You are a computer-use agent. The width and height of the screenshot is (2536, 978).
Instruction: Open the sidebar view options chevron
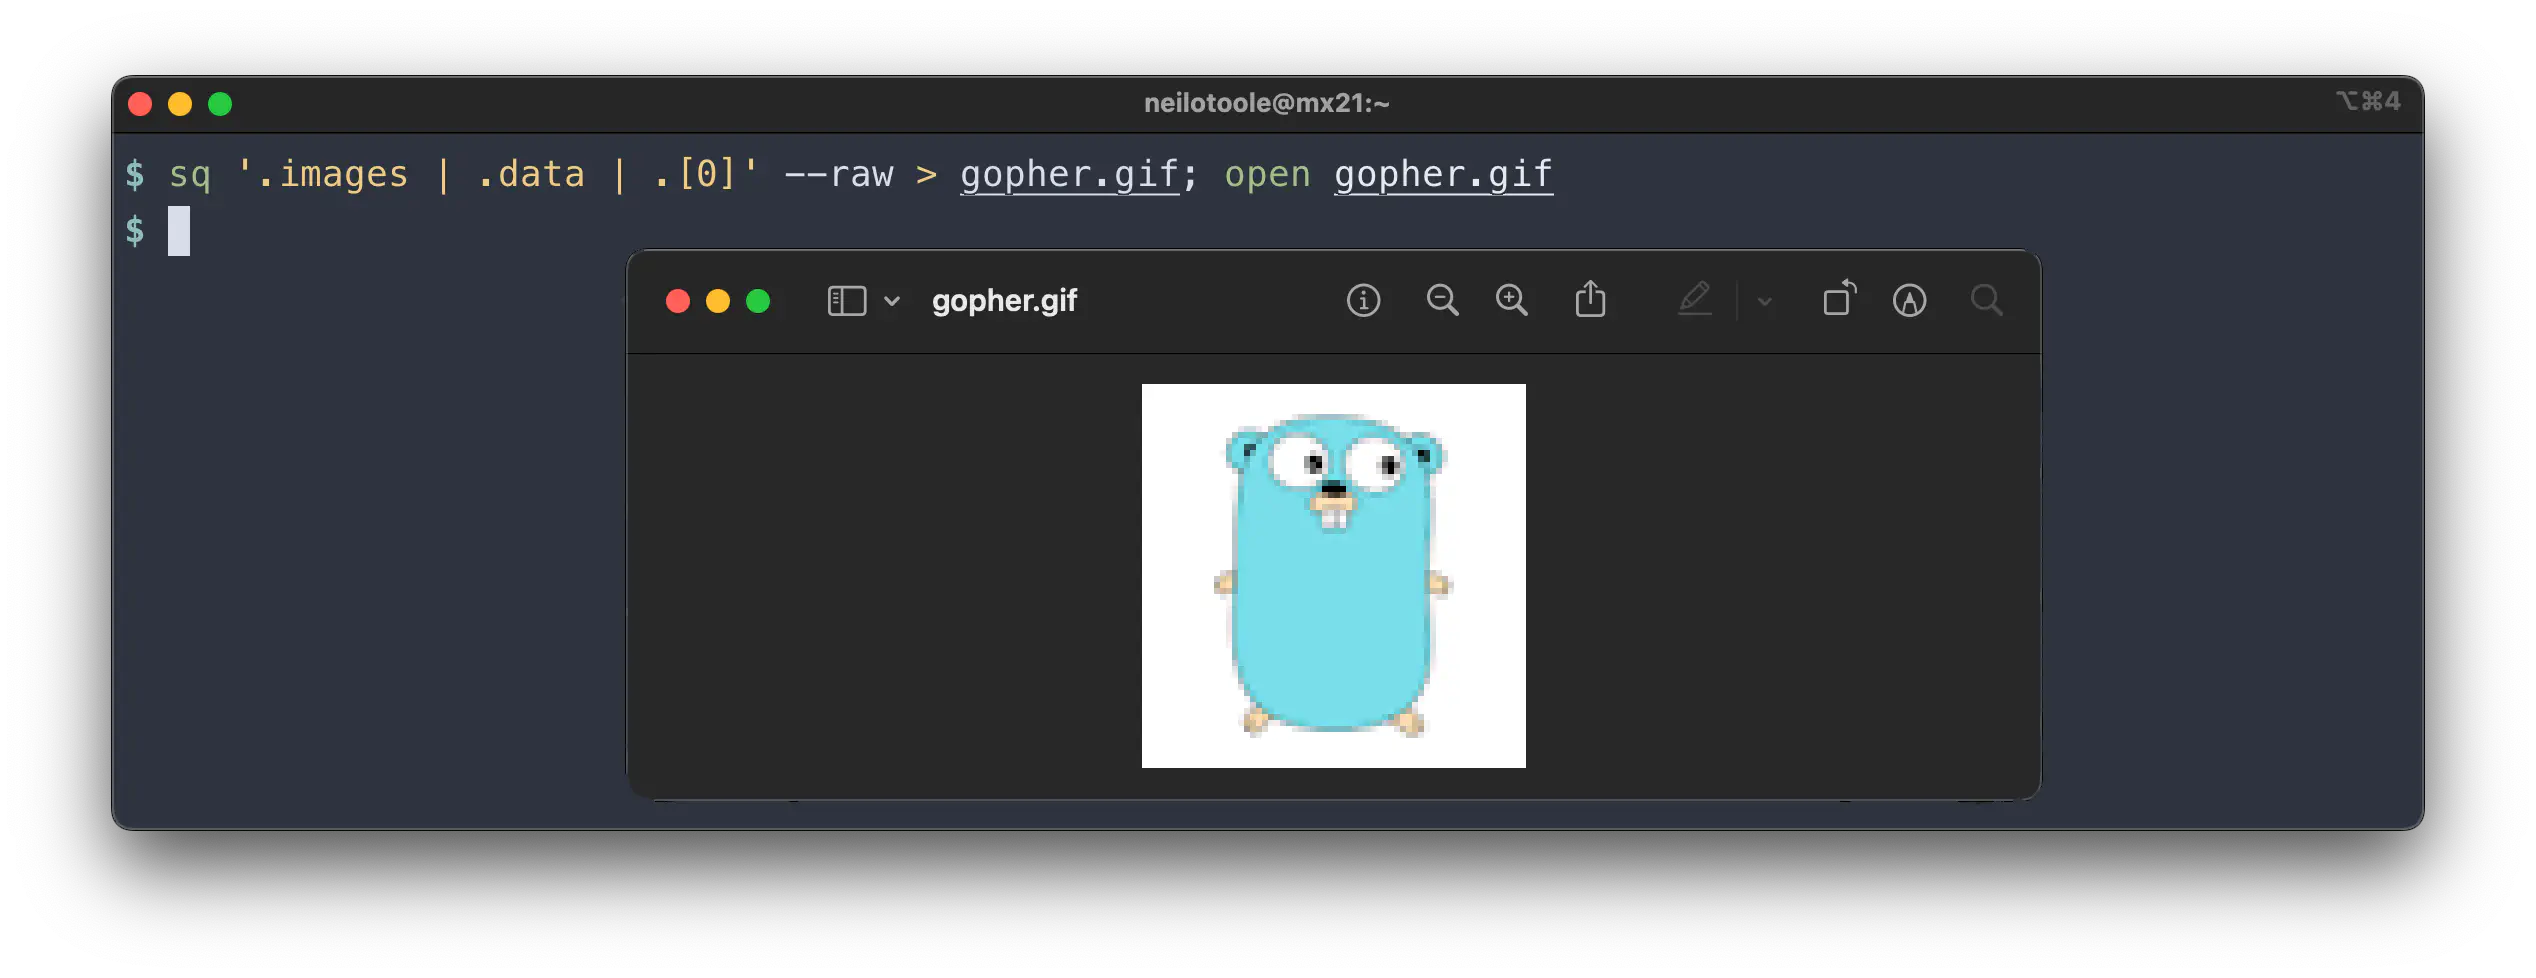[892, 301]
